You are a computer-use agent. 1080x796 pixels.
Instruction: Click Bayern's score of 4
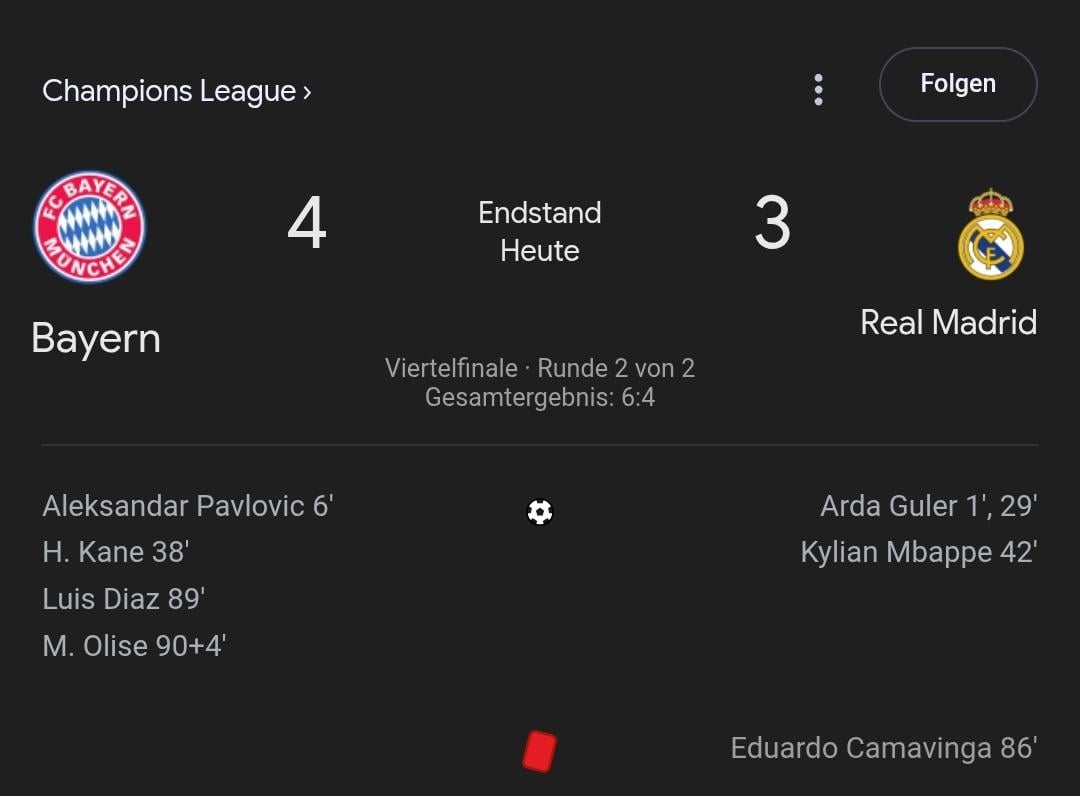tap(307, 224)
